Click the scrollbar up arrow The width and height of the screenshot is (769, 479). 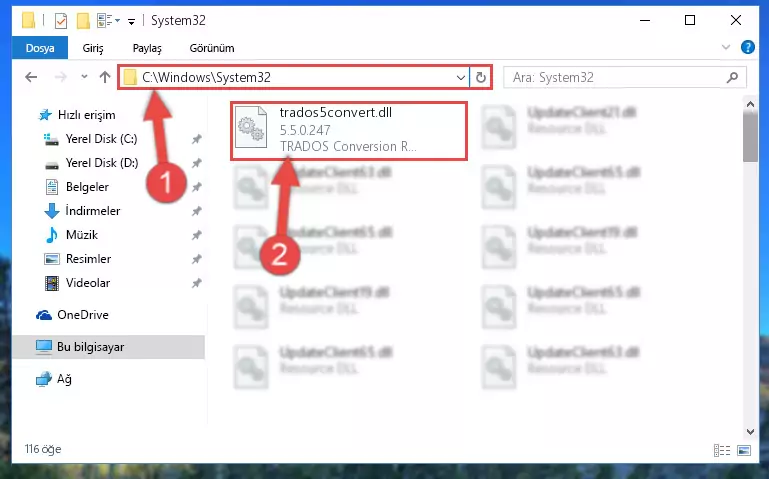(750, 104)
